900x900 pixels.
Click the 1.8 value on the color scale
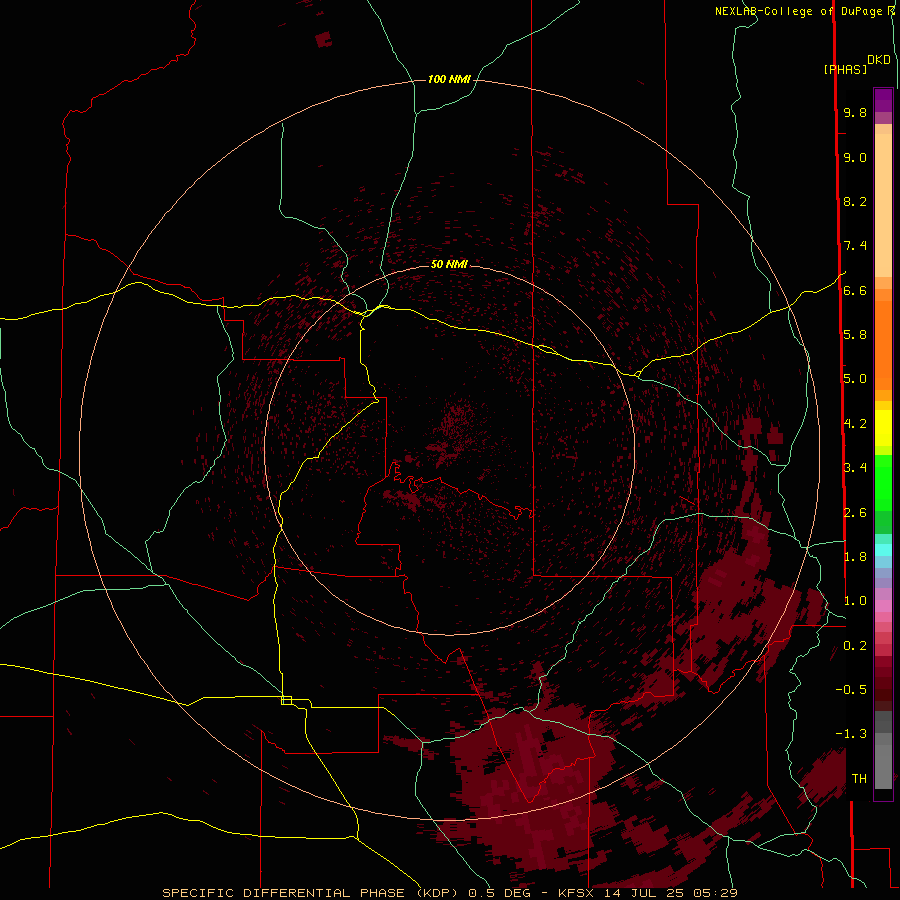click(x=855, y=556)
